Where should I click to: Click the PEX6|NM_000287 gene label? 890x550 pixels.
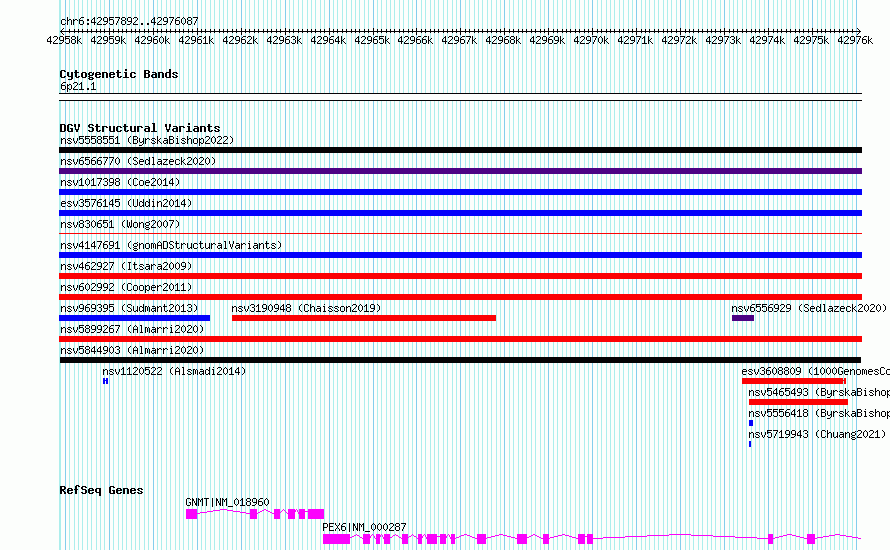coord(364,527)
